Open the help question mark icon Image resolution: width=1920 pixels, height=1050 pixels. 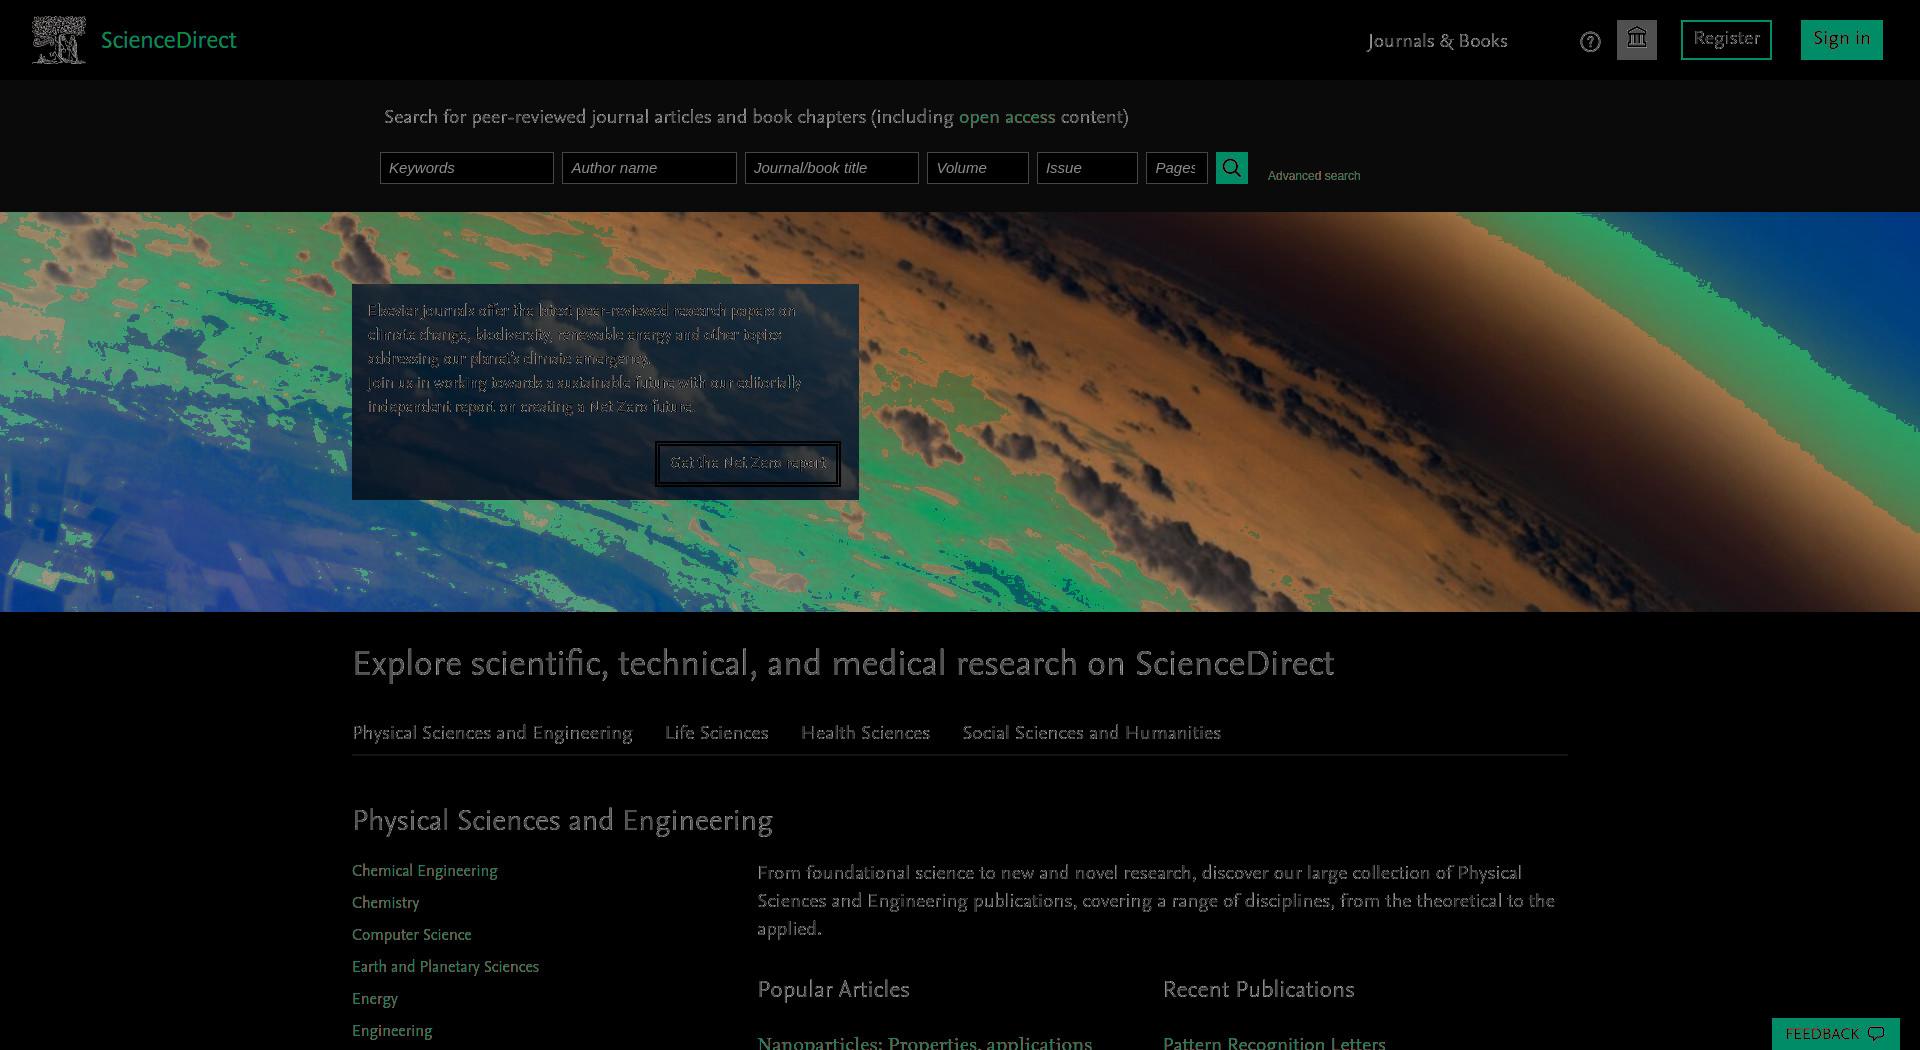1590,42
